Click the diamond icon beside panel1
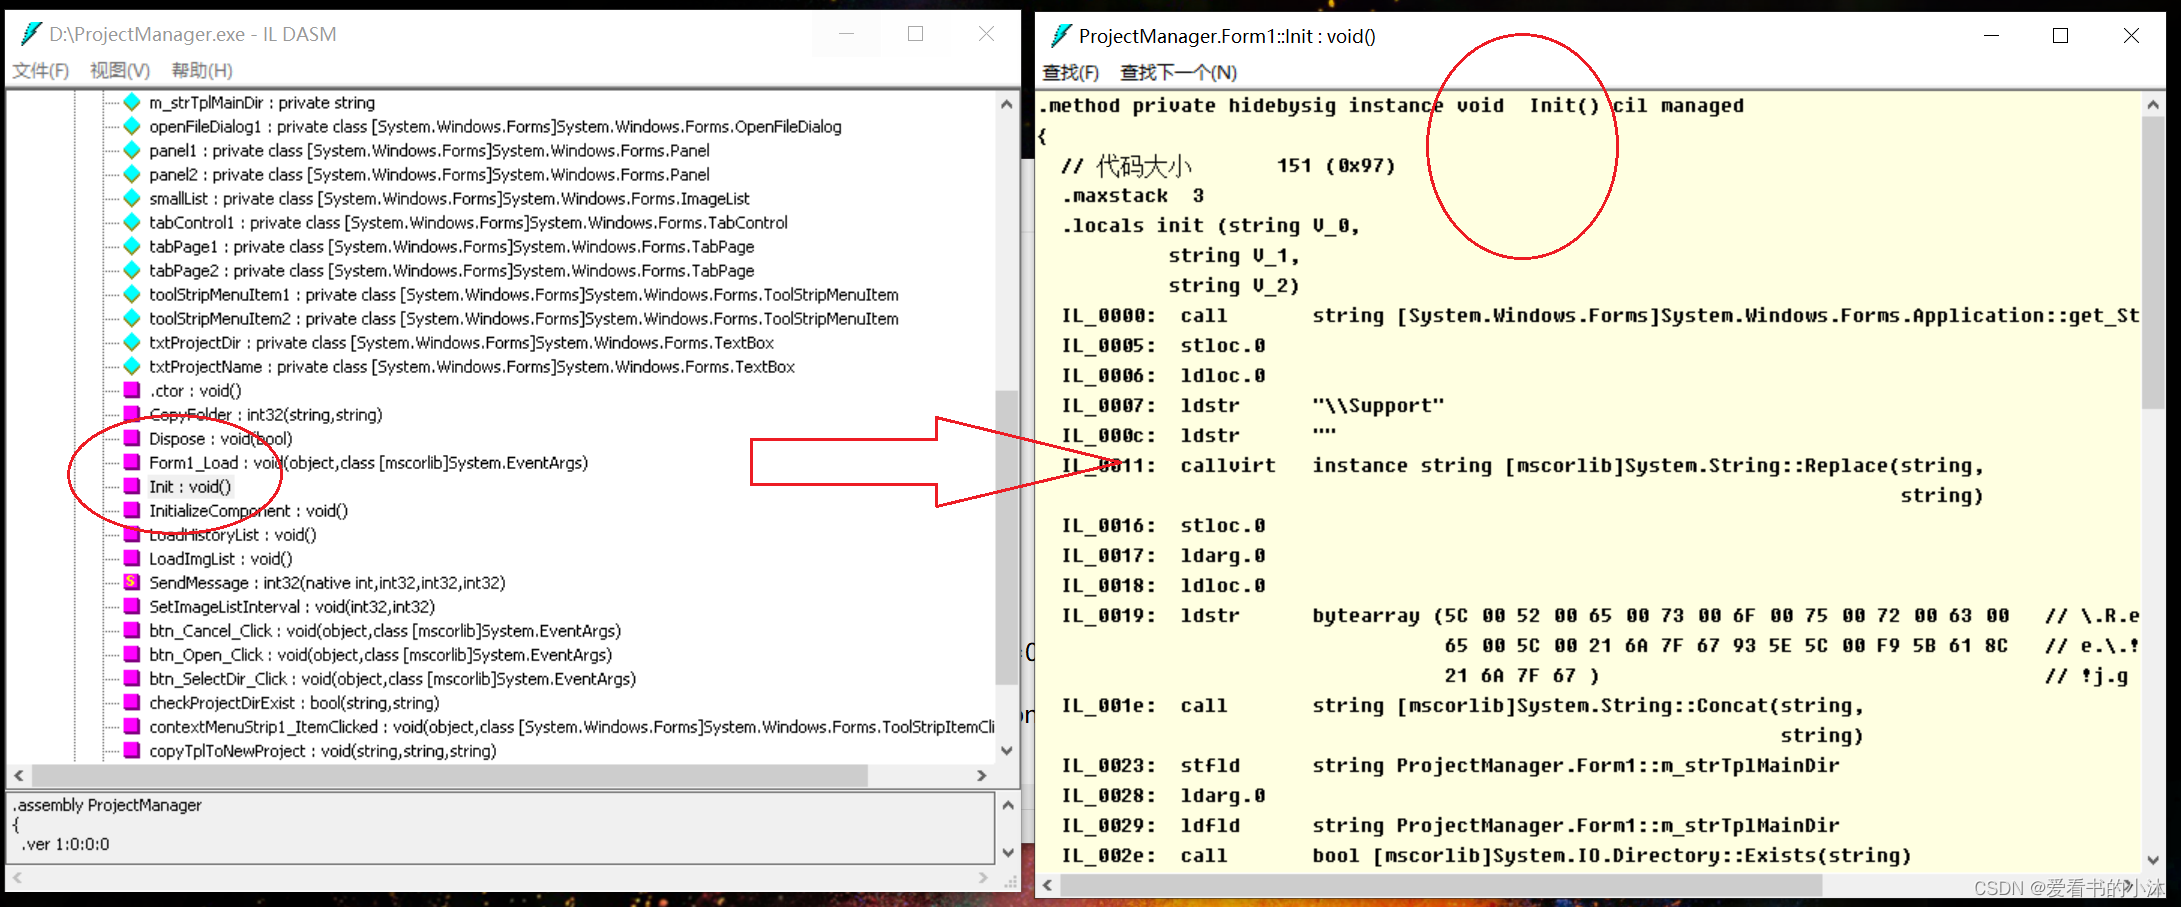 coord(132,150)
